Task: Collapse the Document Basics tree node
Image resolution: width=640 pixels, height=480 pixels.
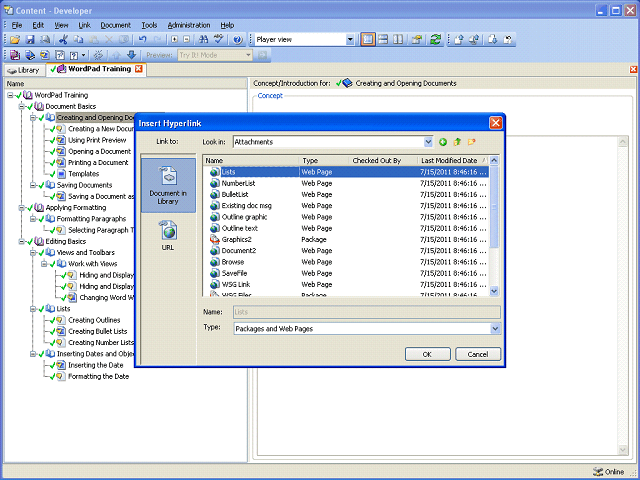Action: tap(22, 107)
